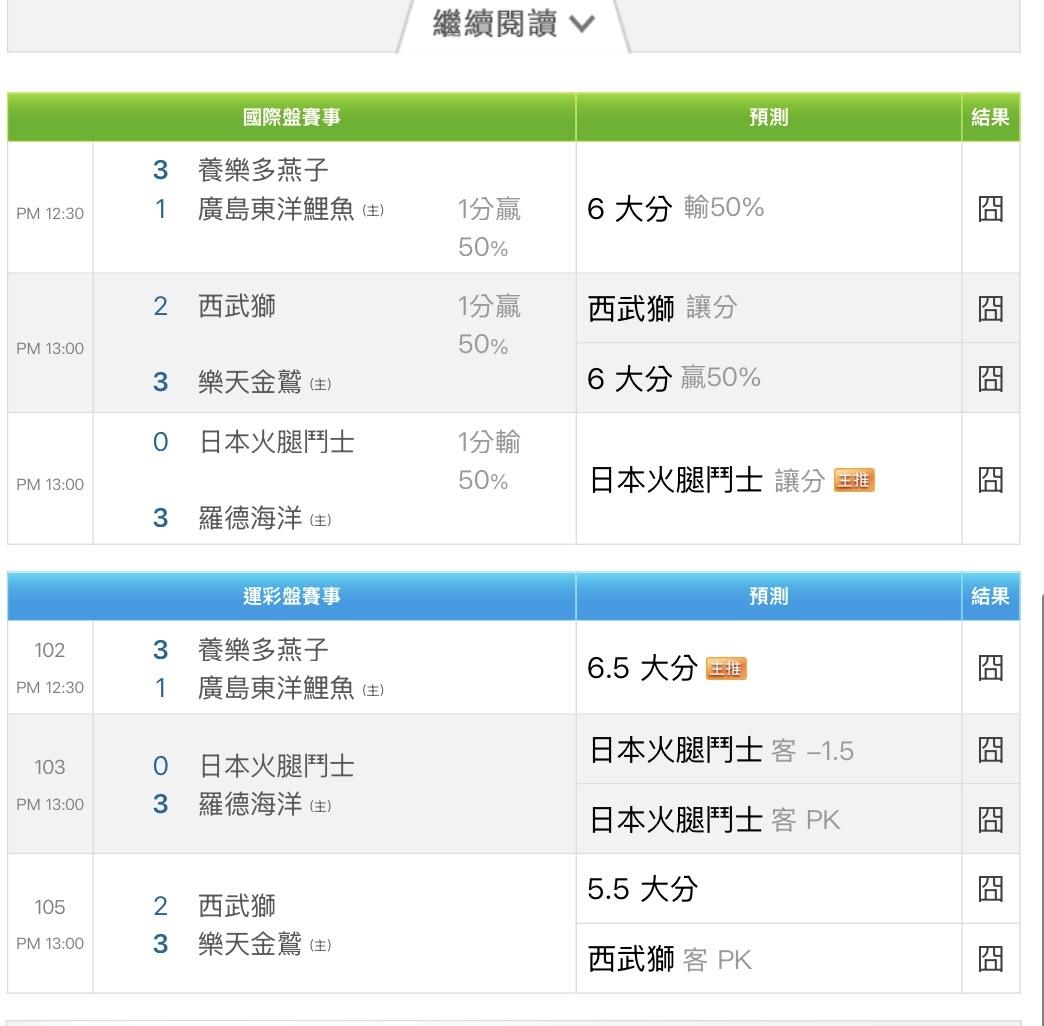
Task: Click the 主推 badge beside 日本火腿鬥士 讓分
Action: coord(853,481)
